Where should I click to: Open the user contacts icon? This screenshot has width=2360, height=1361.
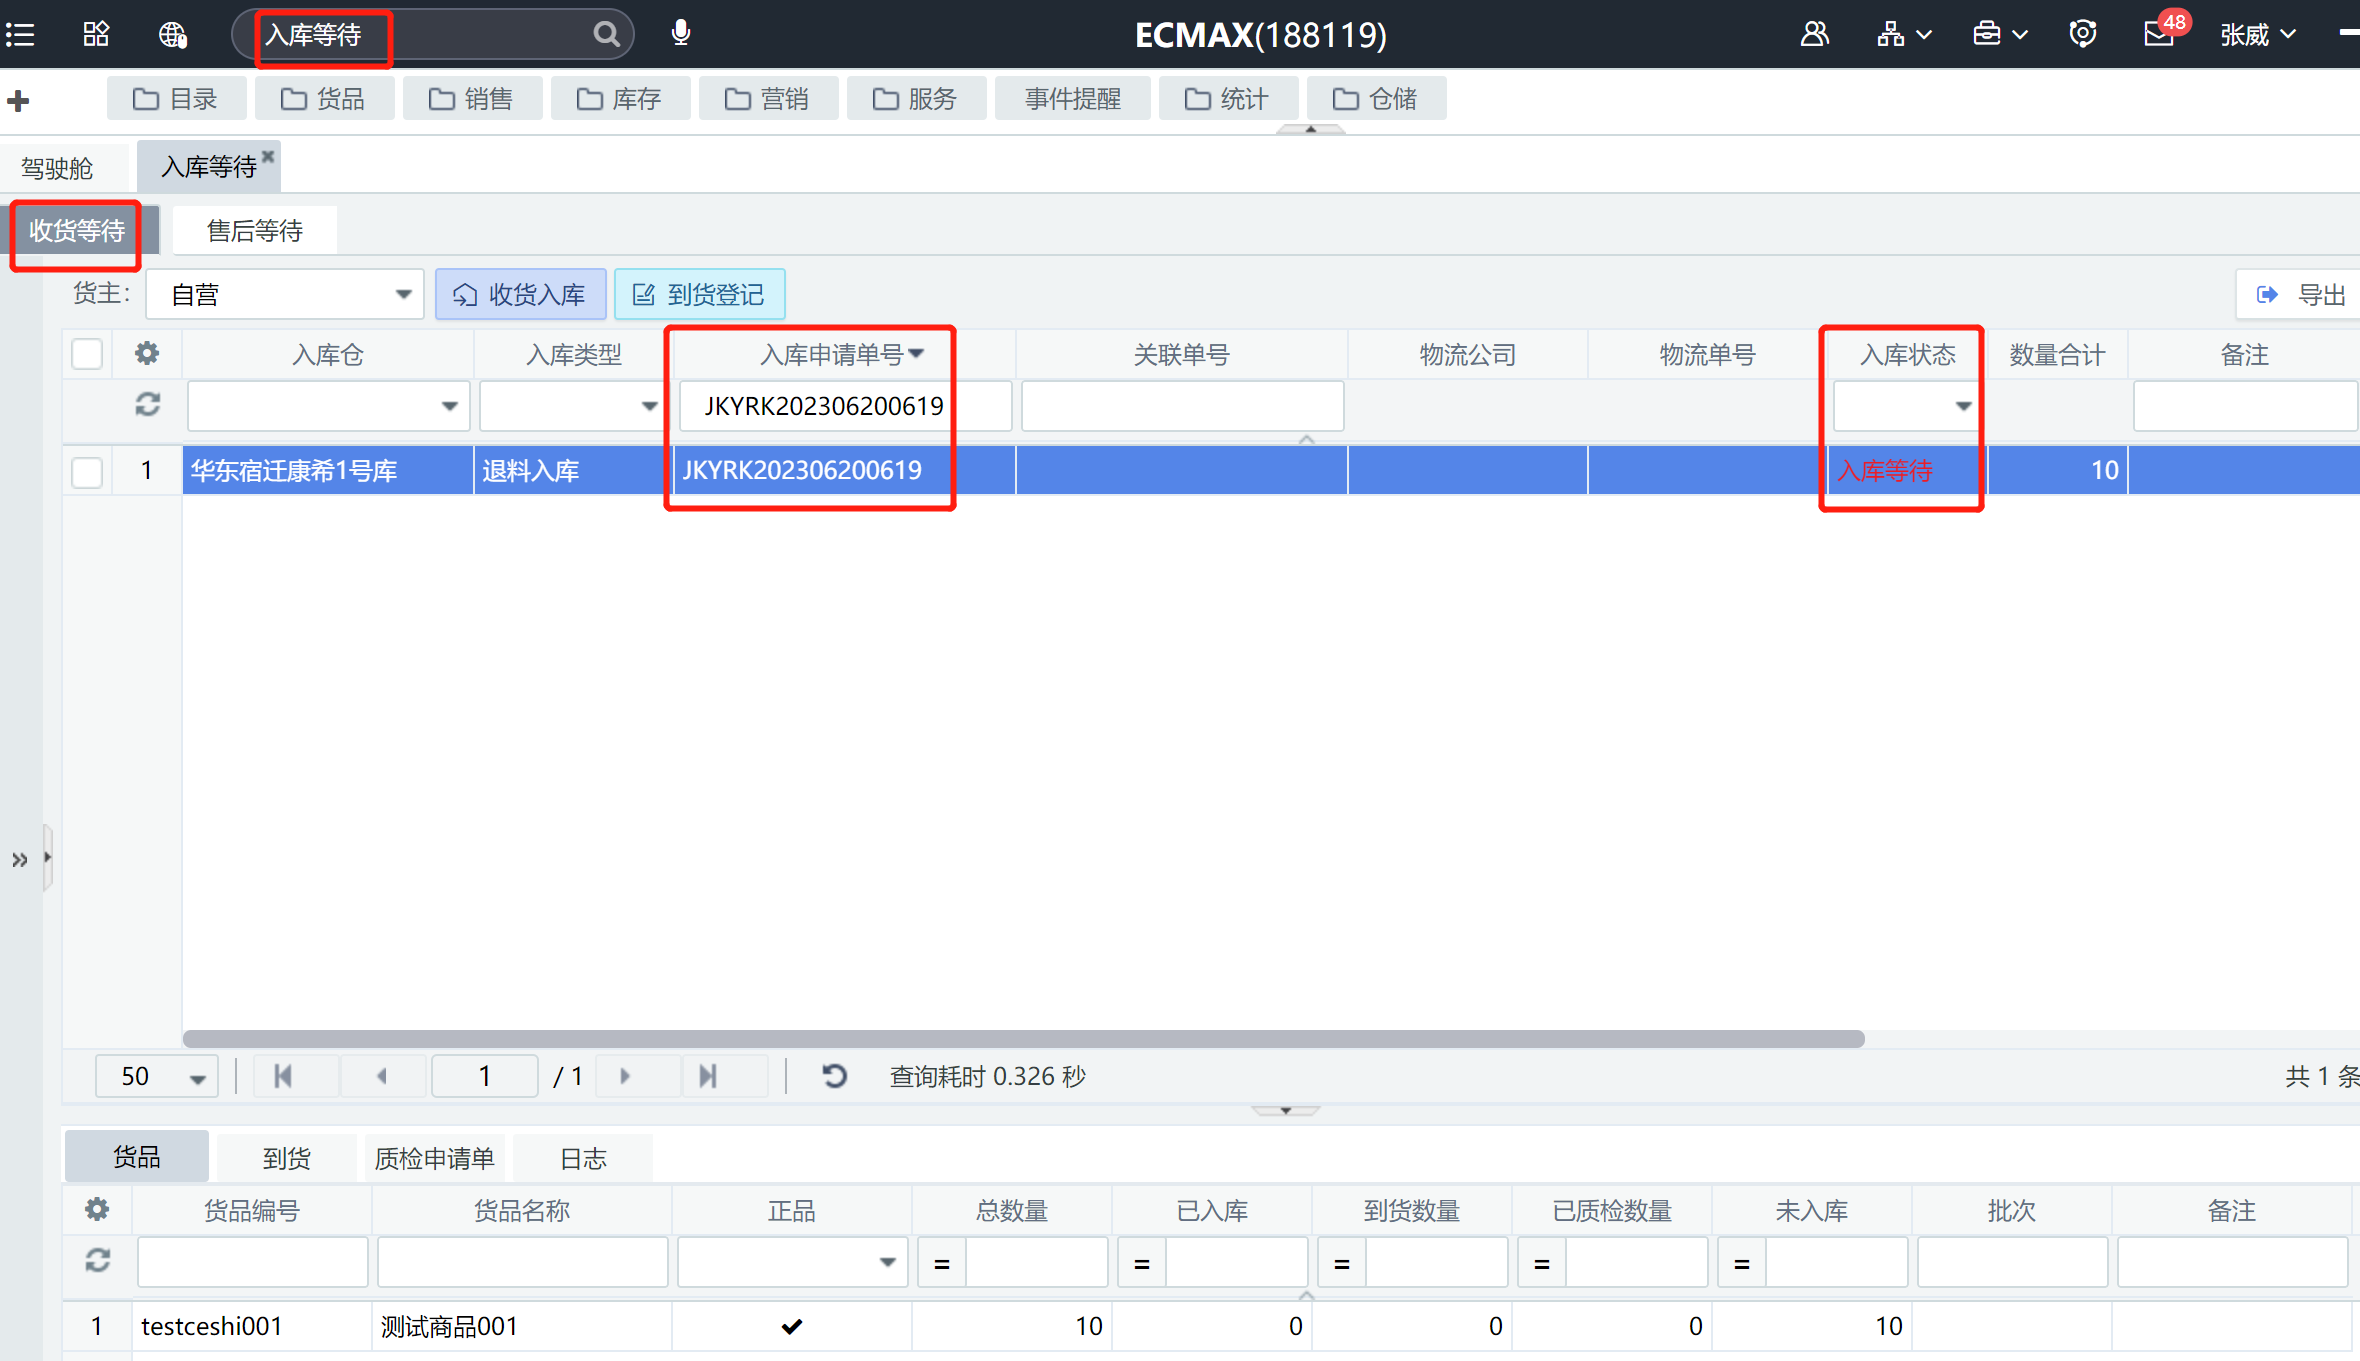[1814, 34]
